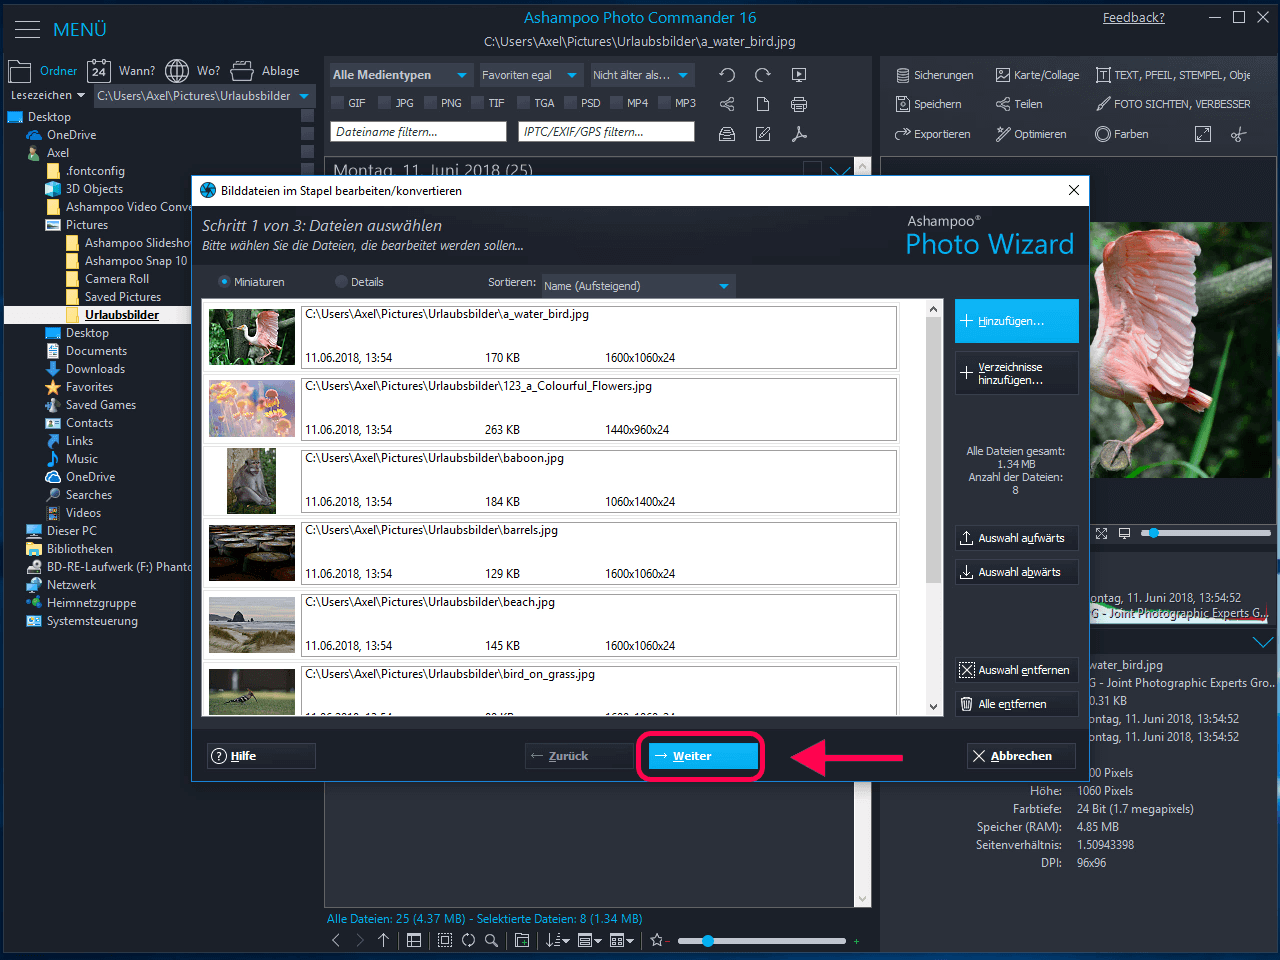Image resolution: width=1280 pixels, height=960 pixels.
Task: Click the printer icon in main toolbar
Action: (x=799, y=104)
